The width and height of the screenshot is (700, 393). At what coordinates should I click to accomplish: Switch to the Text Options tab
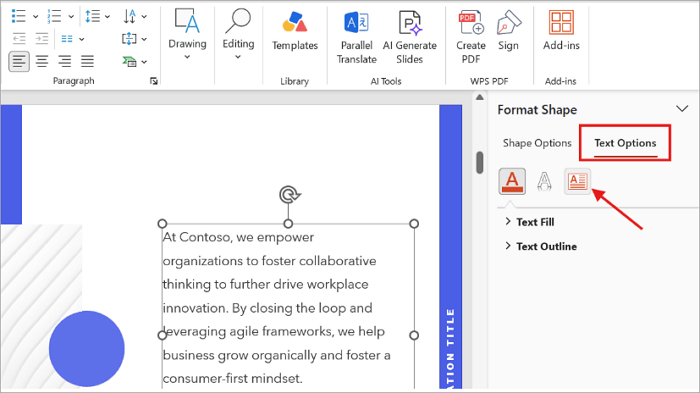click(625, 143)
